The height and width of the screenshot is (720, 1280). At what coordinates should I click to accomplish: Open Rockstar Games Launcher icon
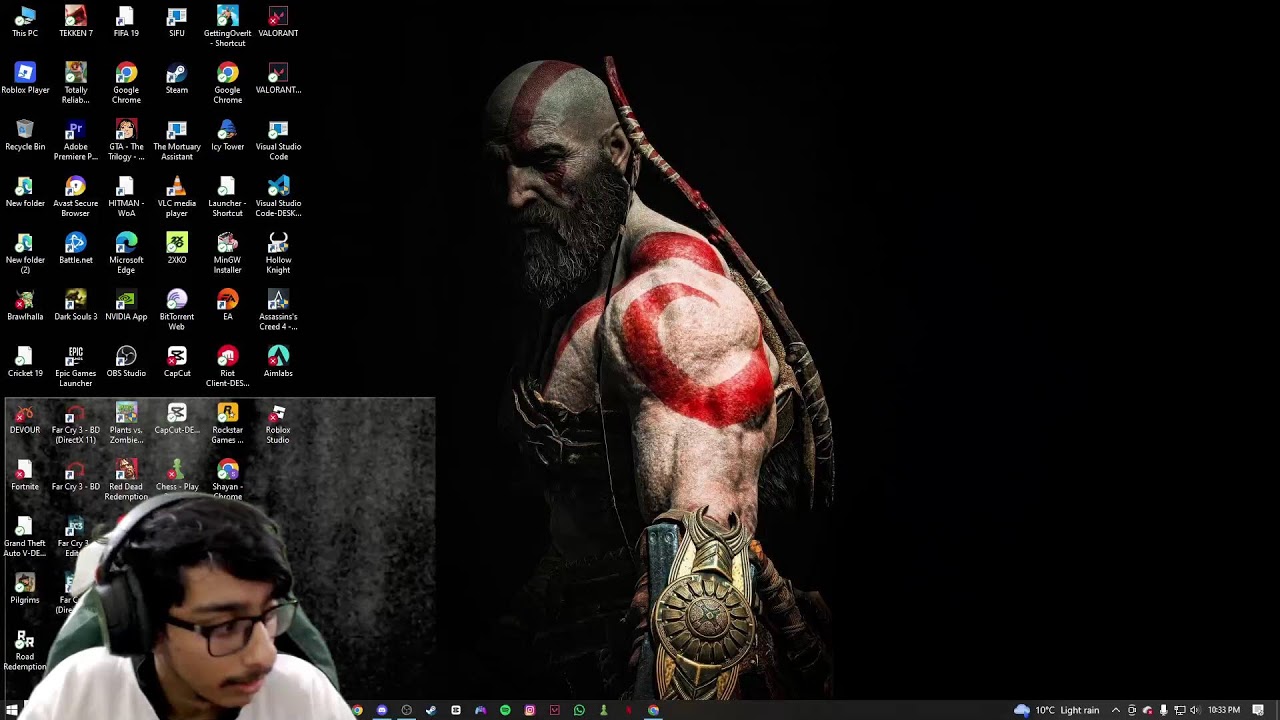[x=227, y=424]
